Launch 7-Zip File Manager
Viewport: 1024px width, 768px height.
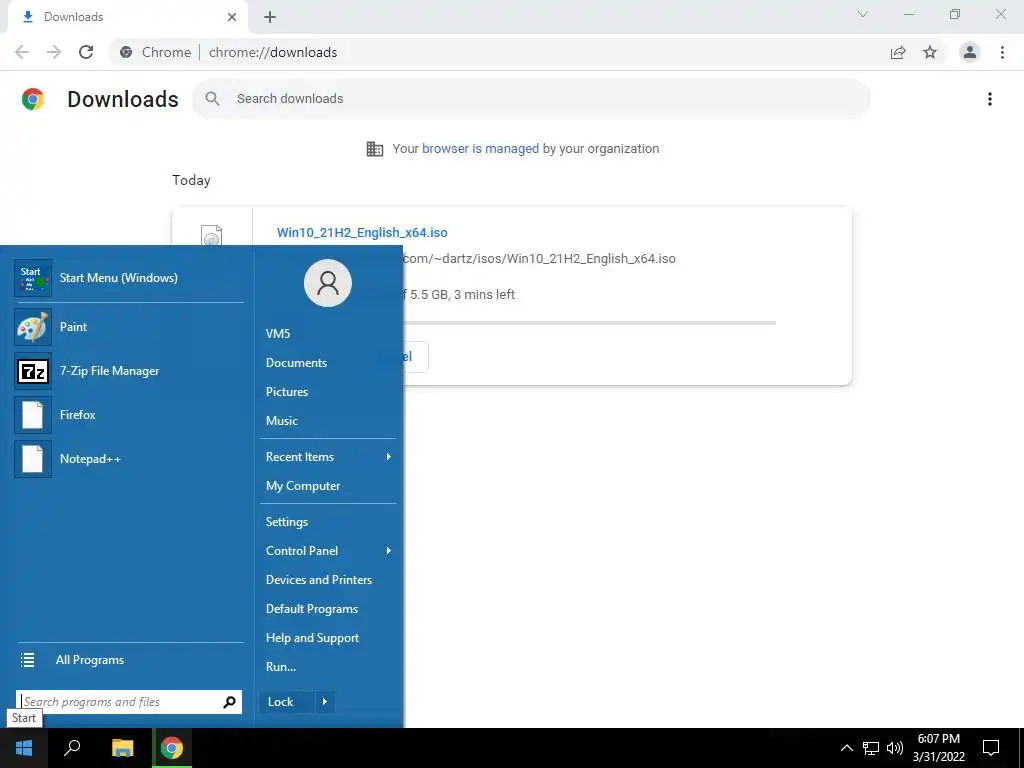(129, 371)
